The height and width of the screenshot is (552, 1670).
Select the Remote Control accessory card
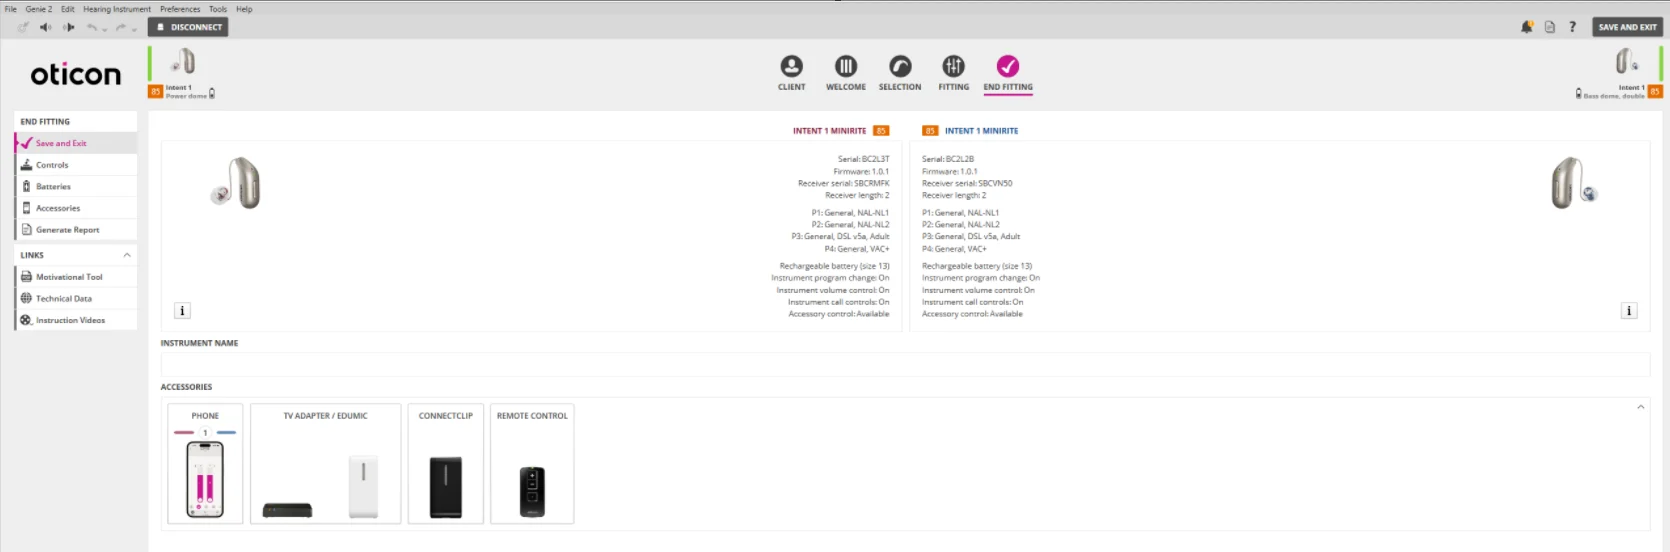click(x=532, y=464)
